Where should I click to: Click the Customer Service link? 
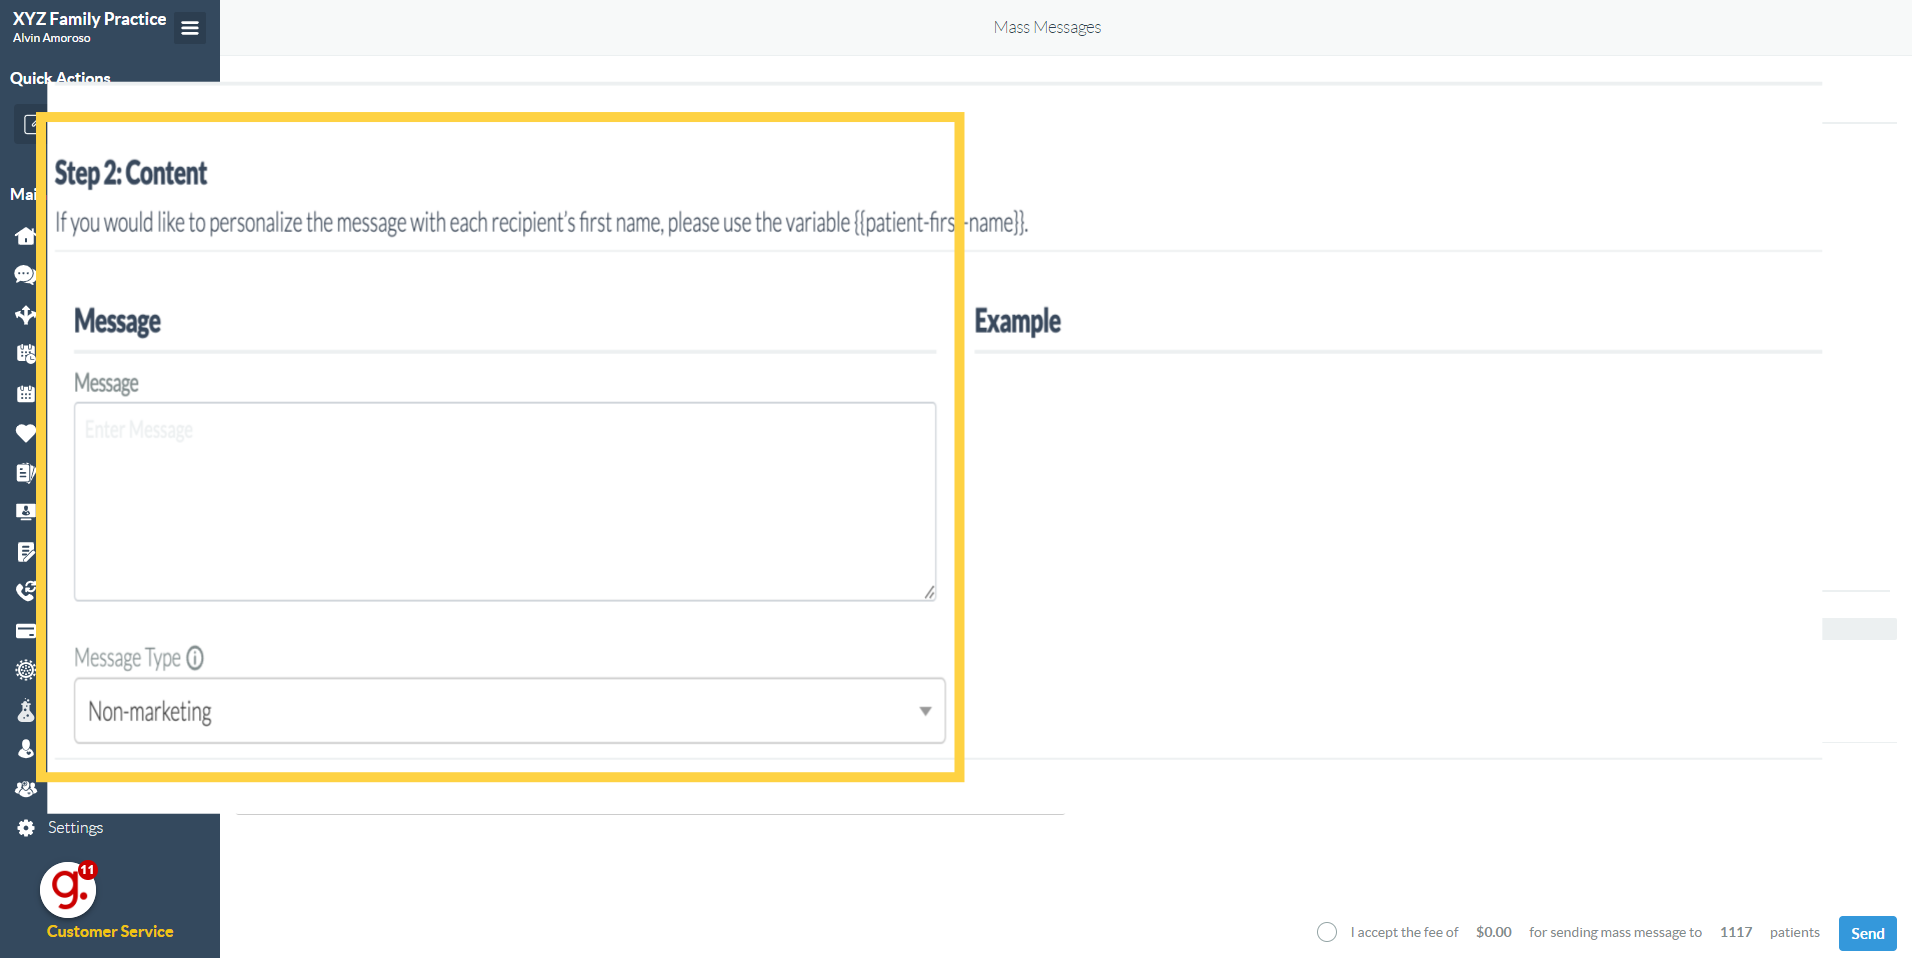coord(109,931)
